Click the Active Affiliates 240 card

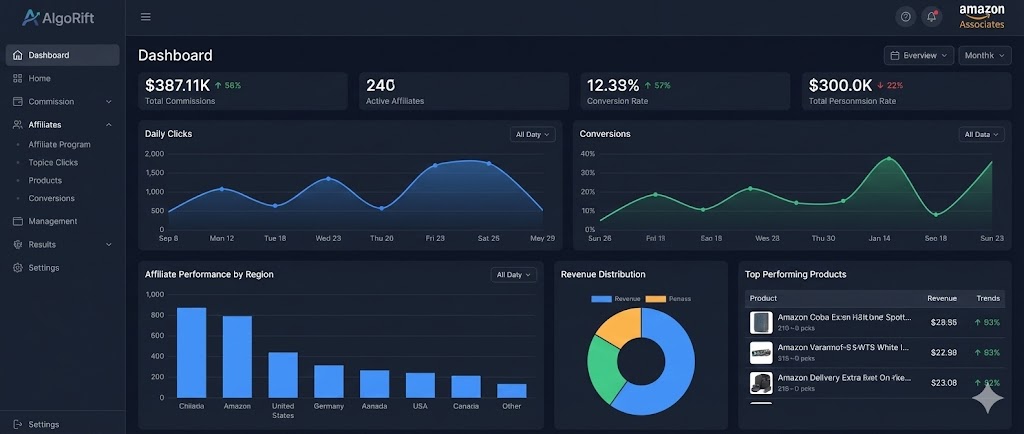(x=464, y=91)
